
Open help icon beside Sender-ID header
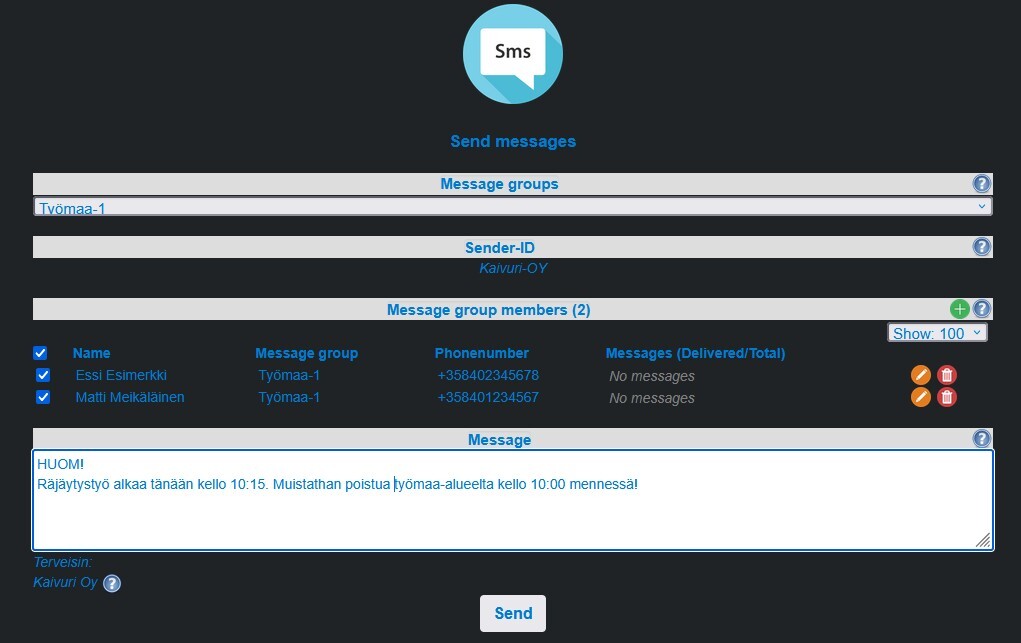tap(981, 247)
